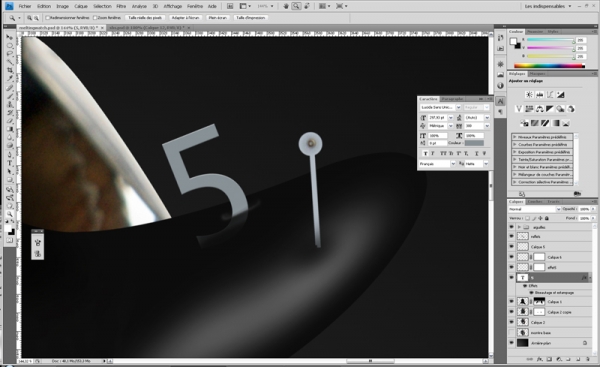Click the zoom-in magnifier in options bar
This screenshot has height=367, width=600.
(29, 18)
